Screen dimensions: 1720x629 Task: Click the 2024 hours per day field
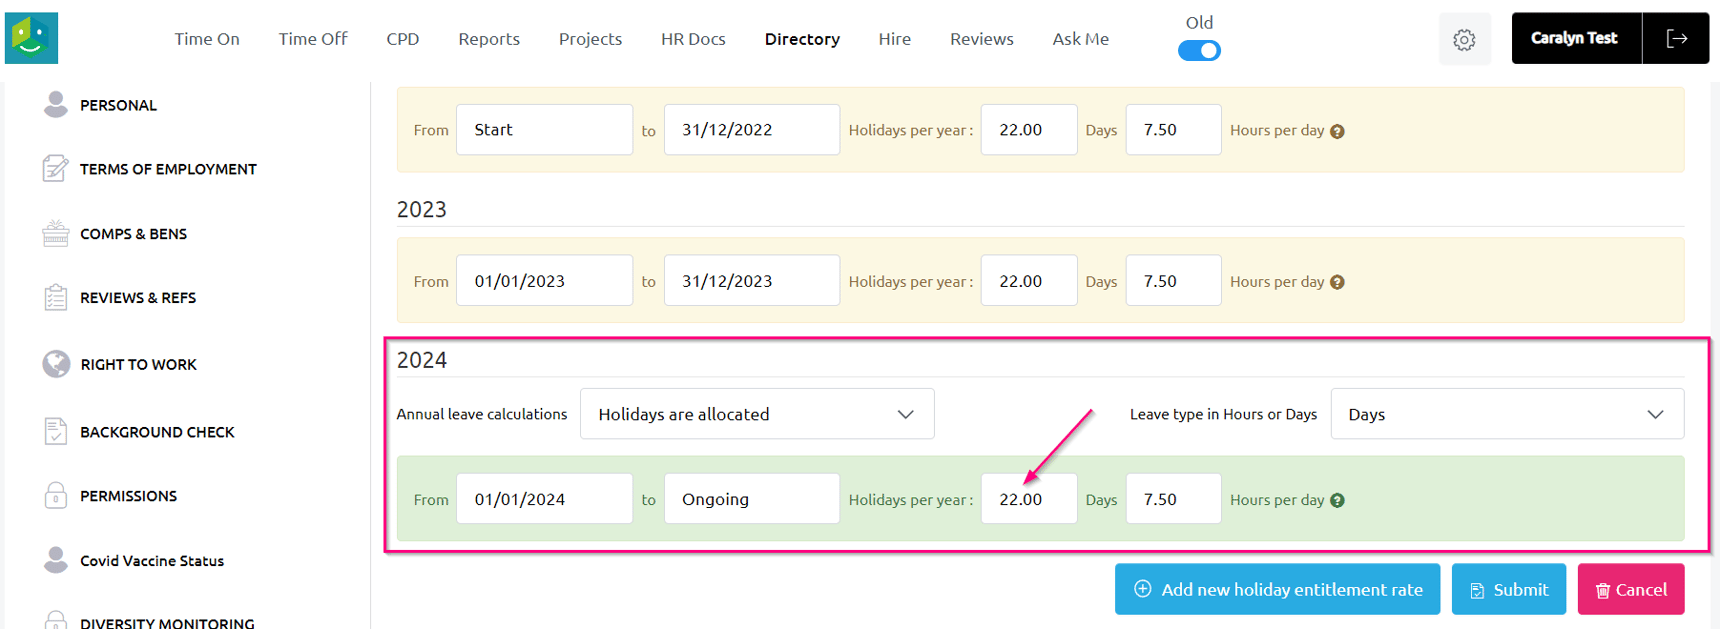(1173, 499)
